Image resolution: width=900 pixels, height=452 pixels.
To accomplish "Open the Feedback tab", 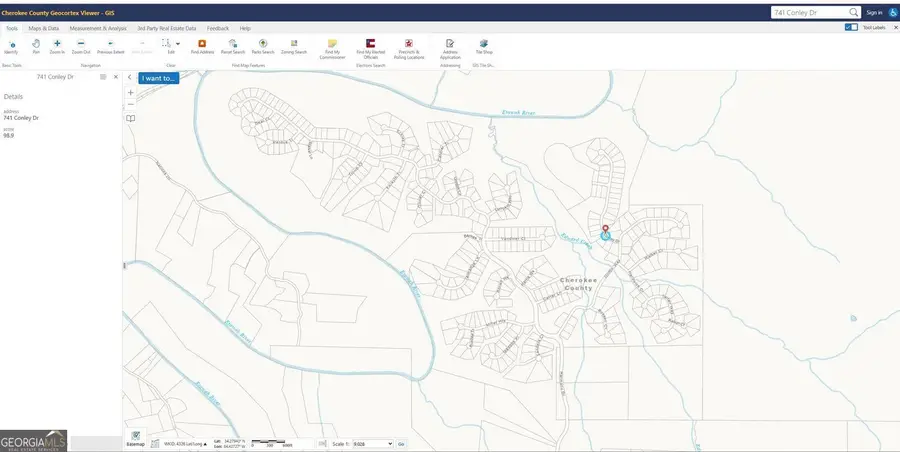I will pos(218,28).
